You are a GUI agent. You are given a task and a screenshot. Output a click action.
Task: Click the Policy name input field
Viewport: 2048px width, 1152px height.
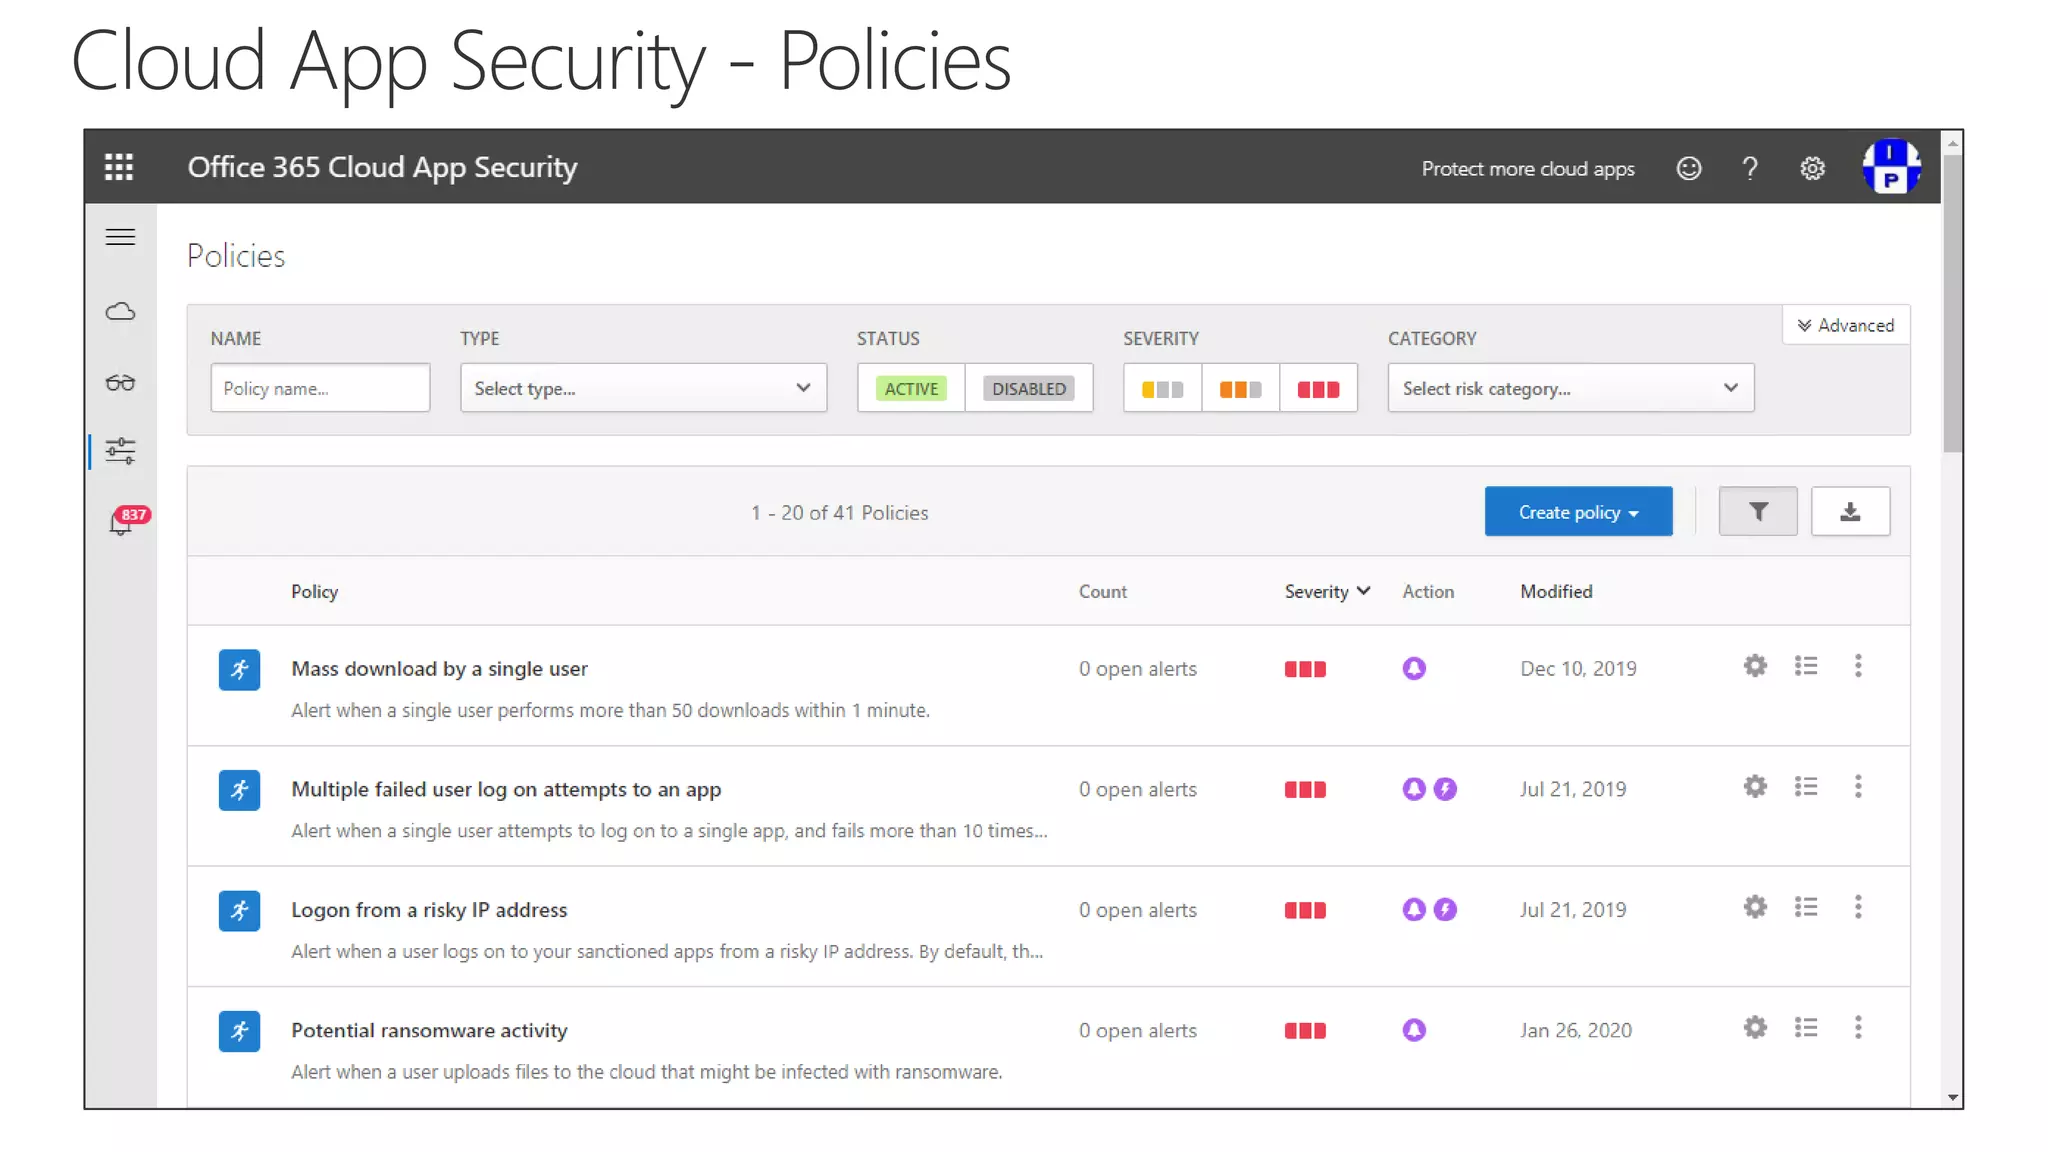[x=320, y=388]
